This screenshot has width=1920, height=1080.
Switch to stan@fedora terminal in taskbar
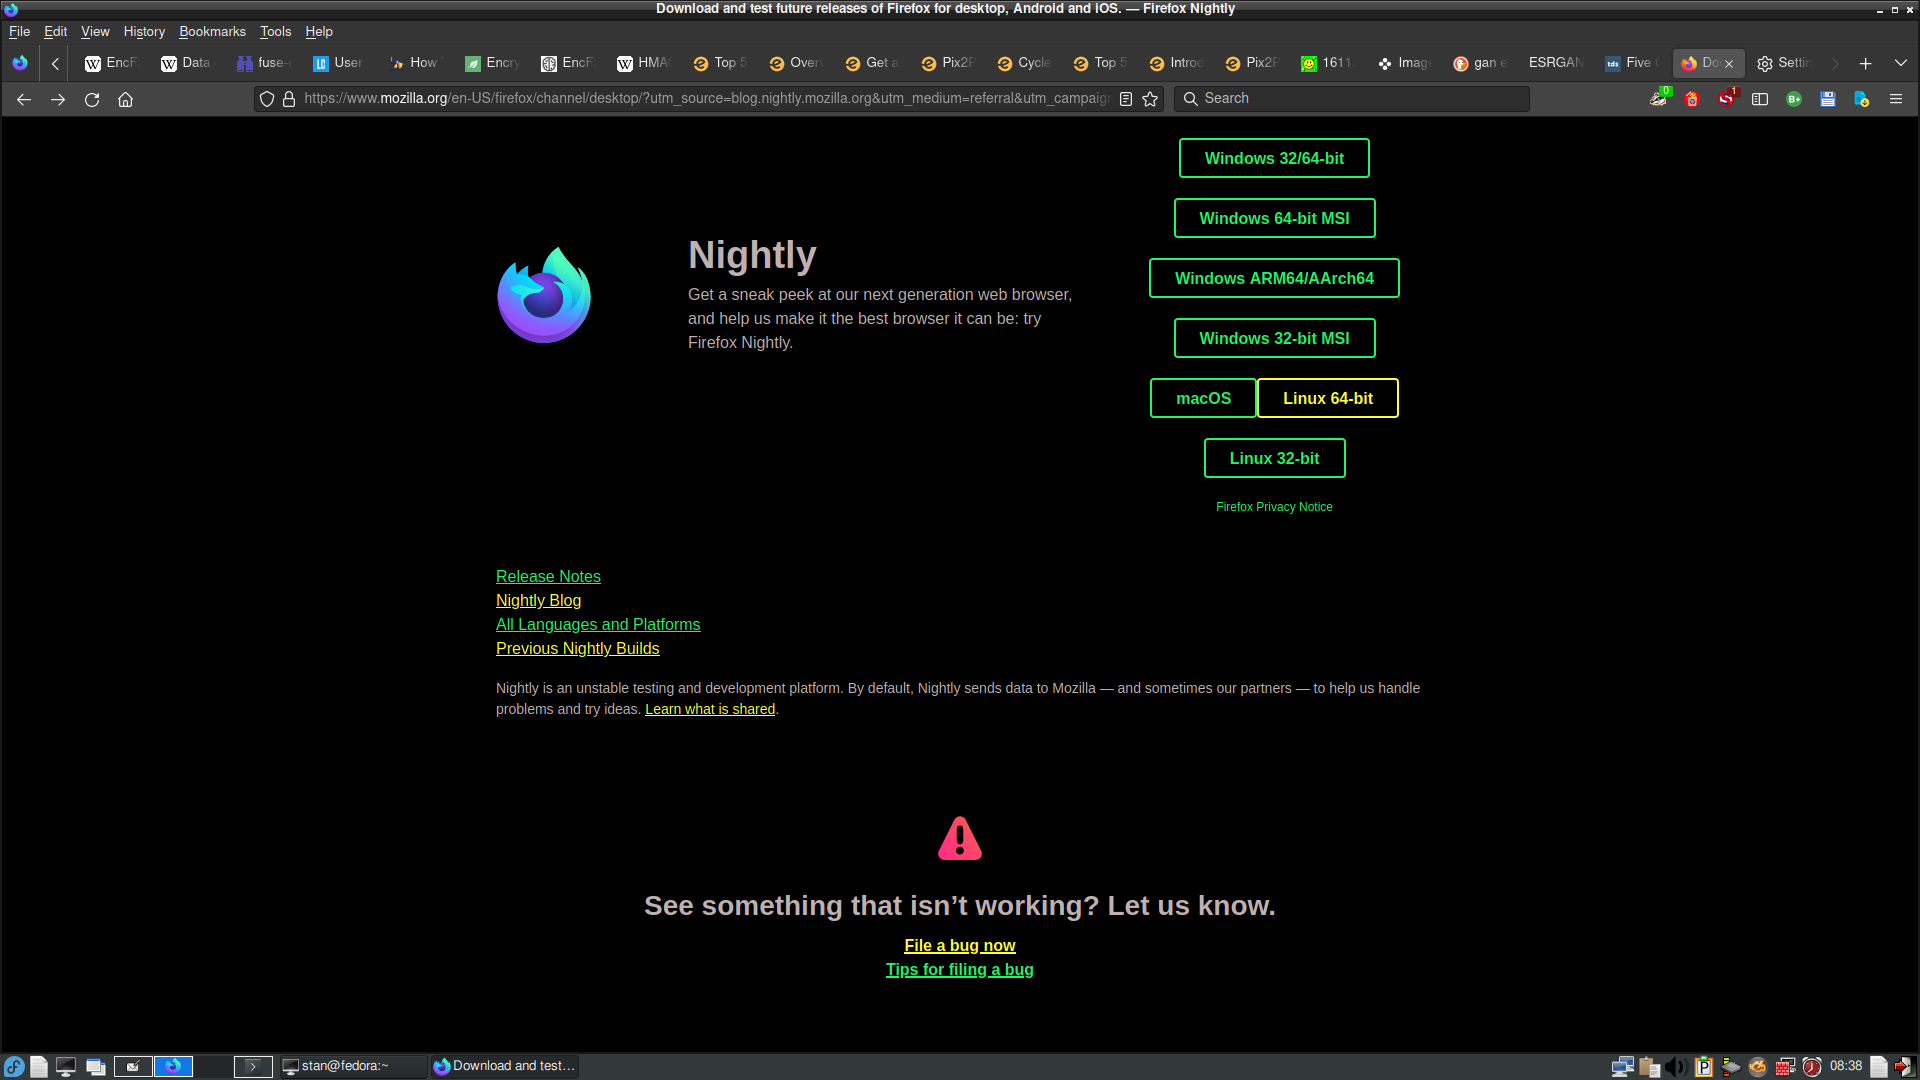coord(352,1067)
